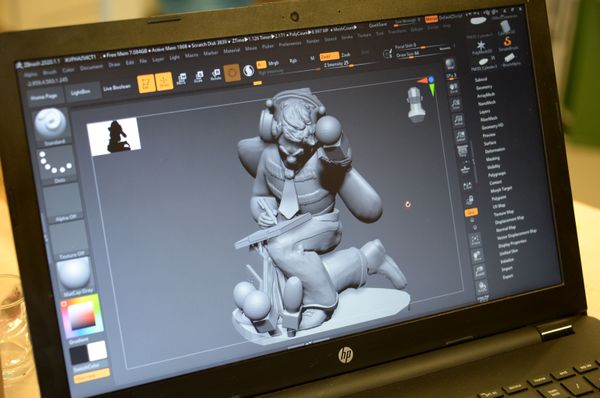600x398 pixels.
Task: Click the XYZ axis orientation indicator
Action: 428,85
